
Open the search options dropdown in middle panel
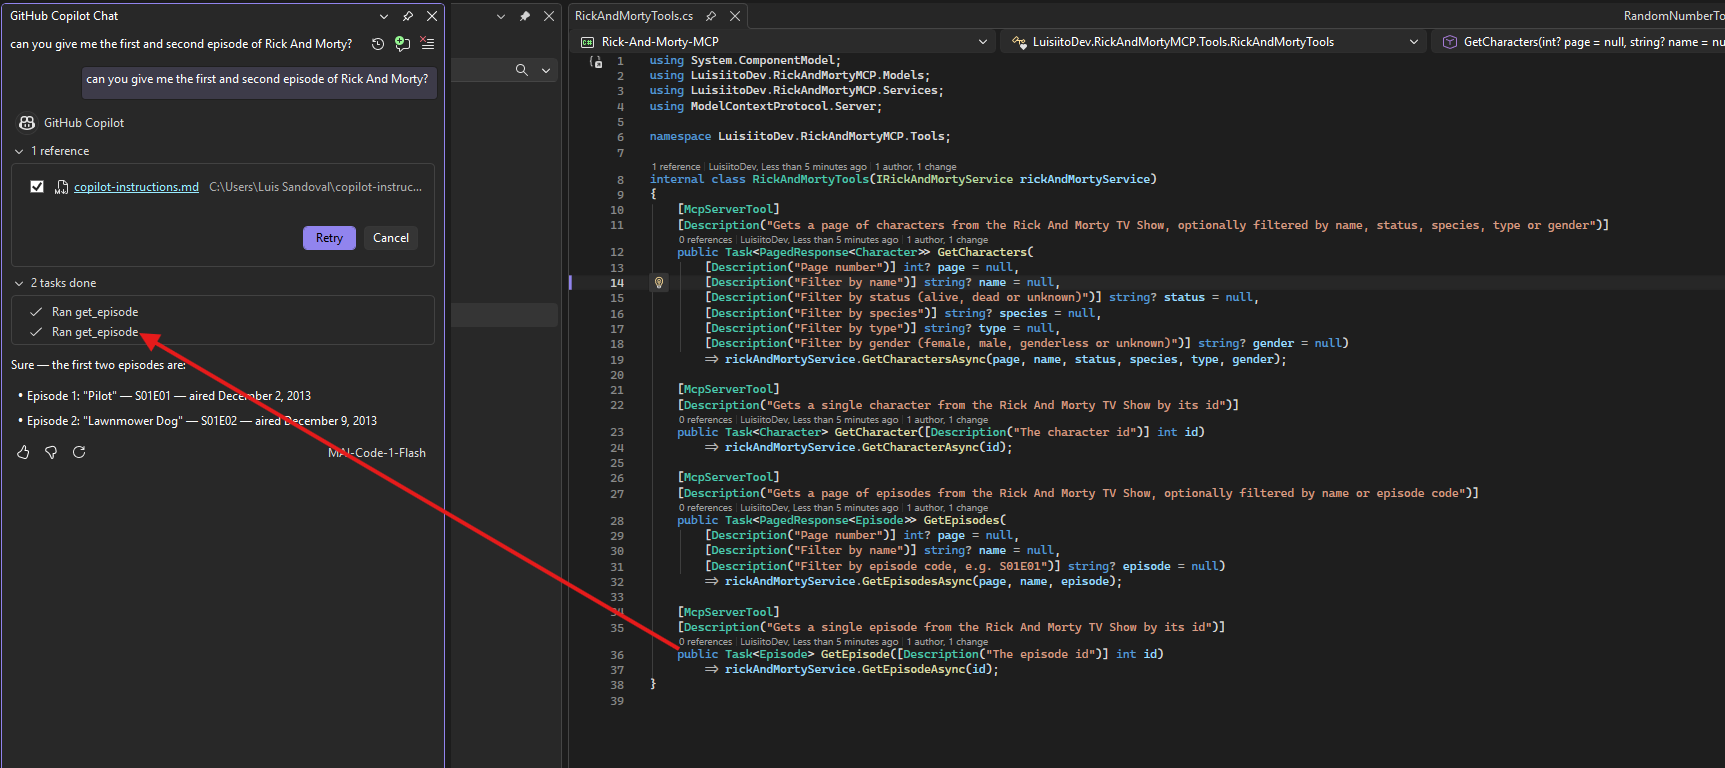tap(546, 70)
